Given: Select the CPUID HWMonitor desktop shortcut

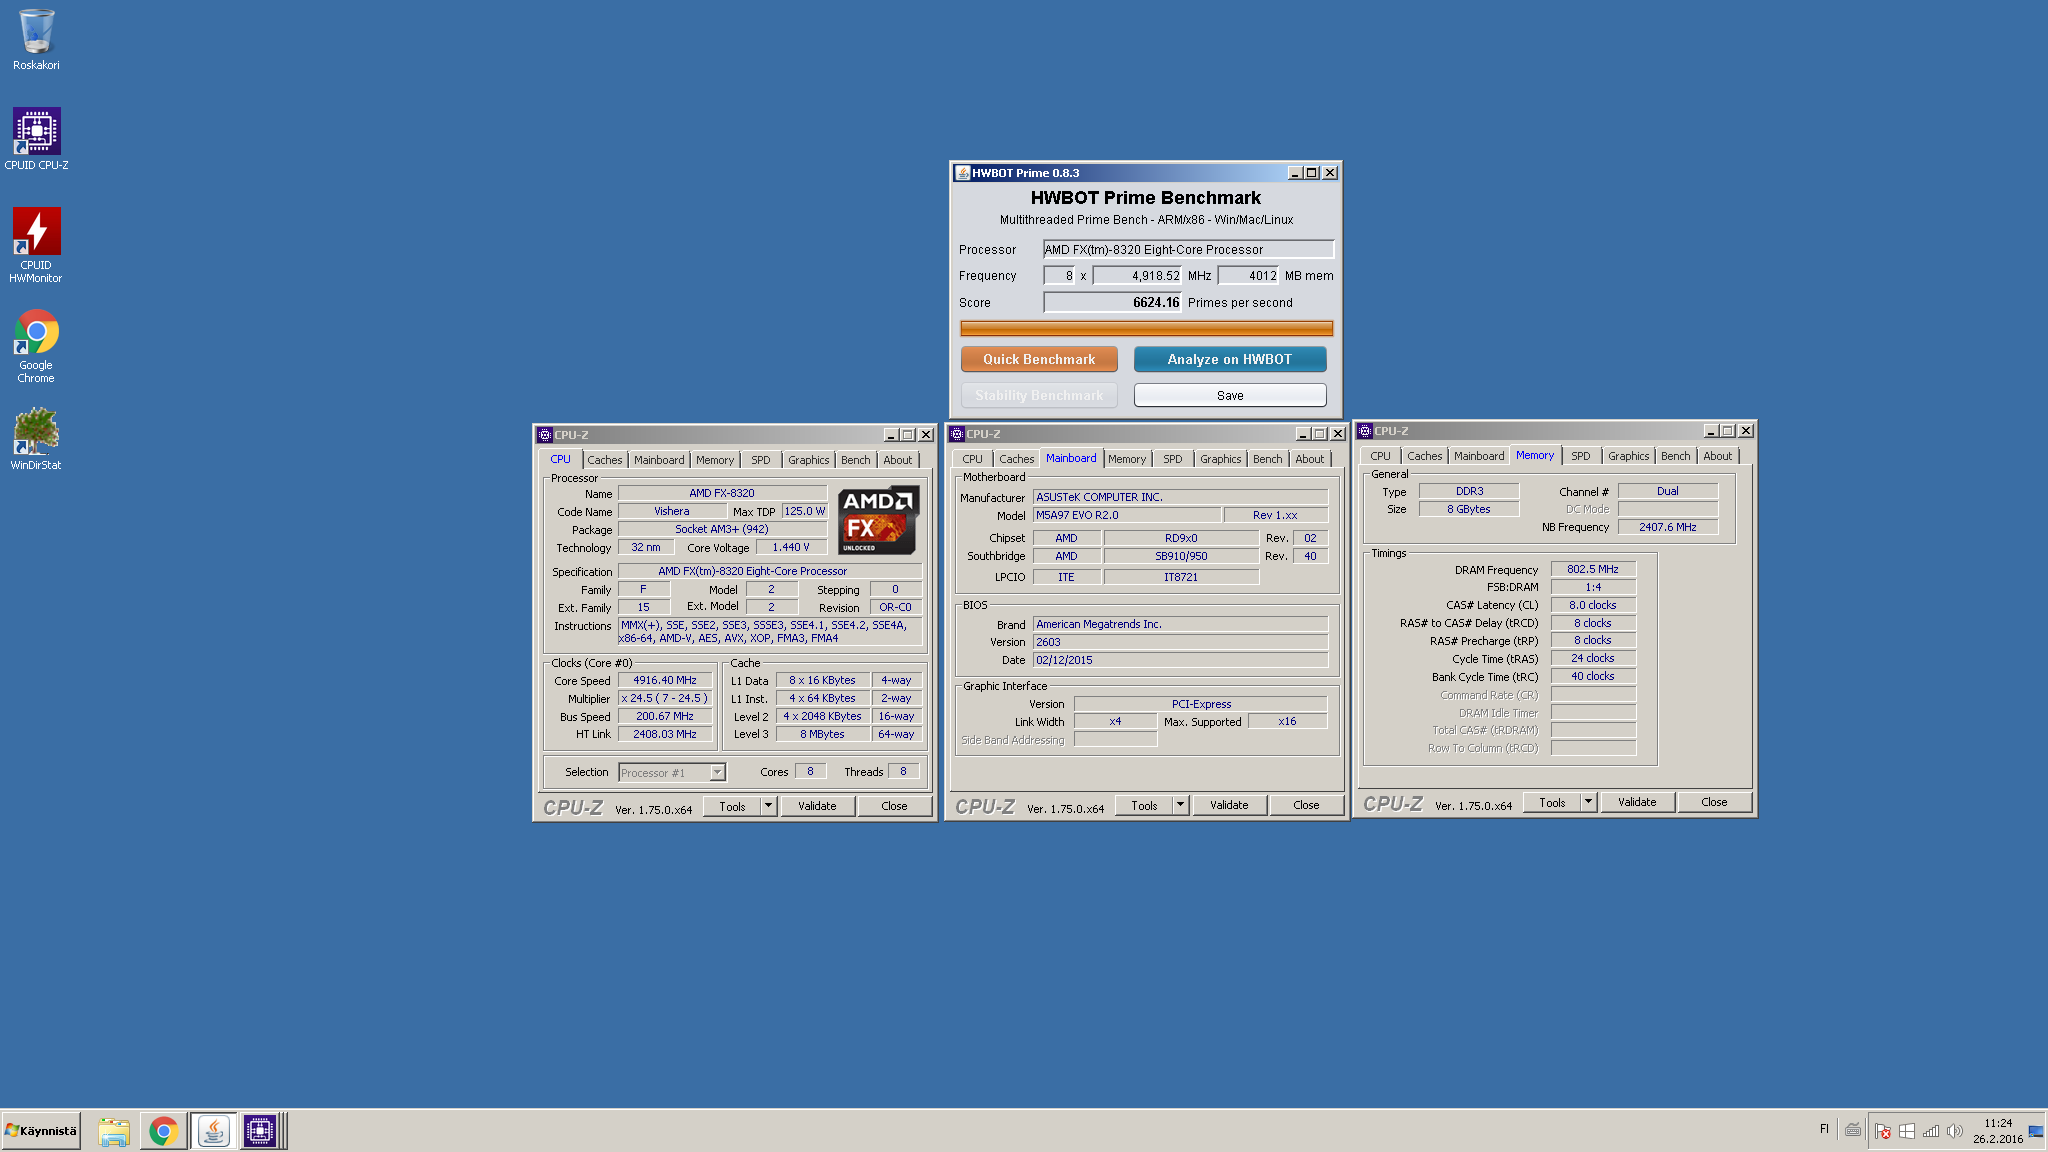Looking at the screenshot, I should click(x=36, y=245).
